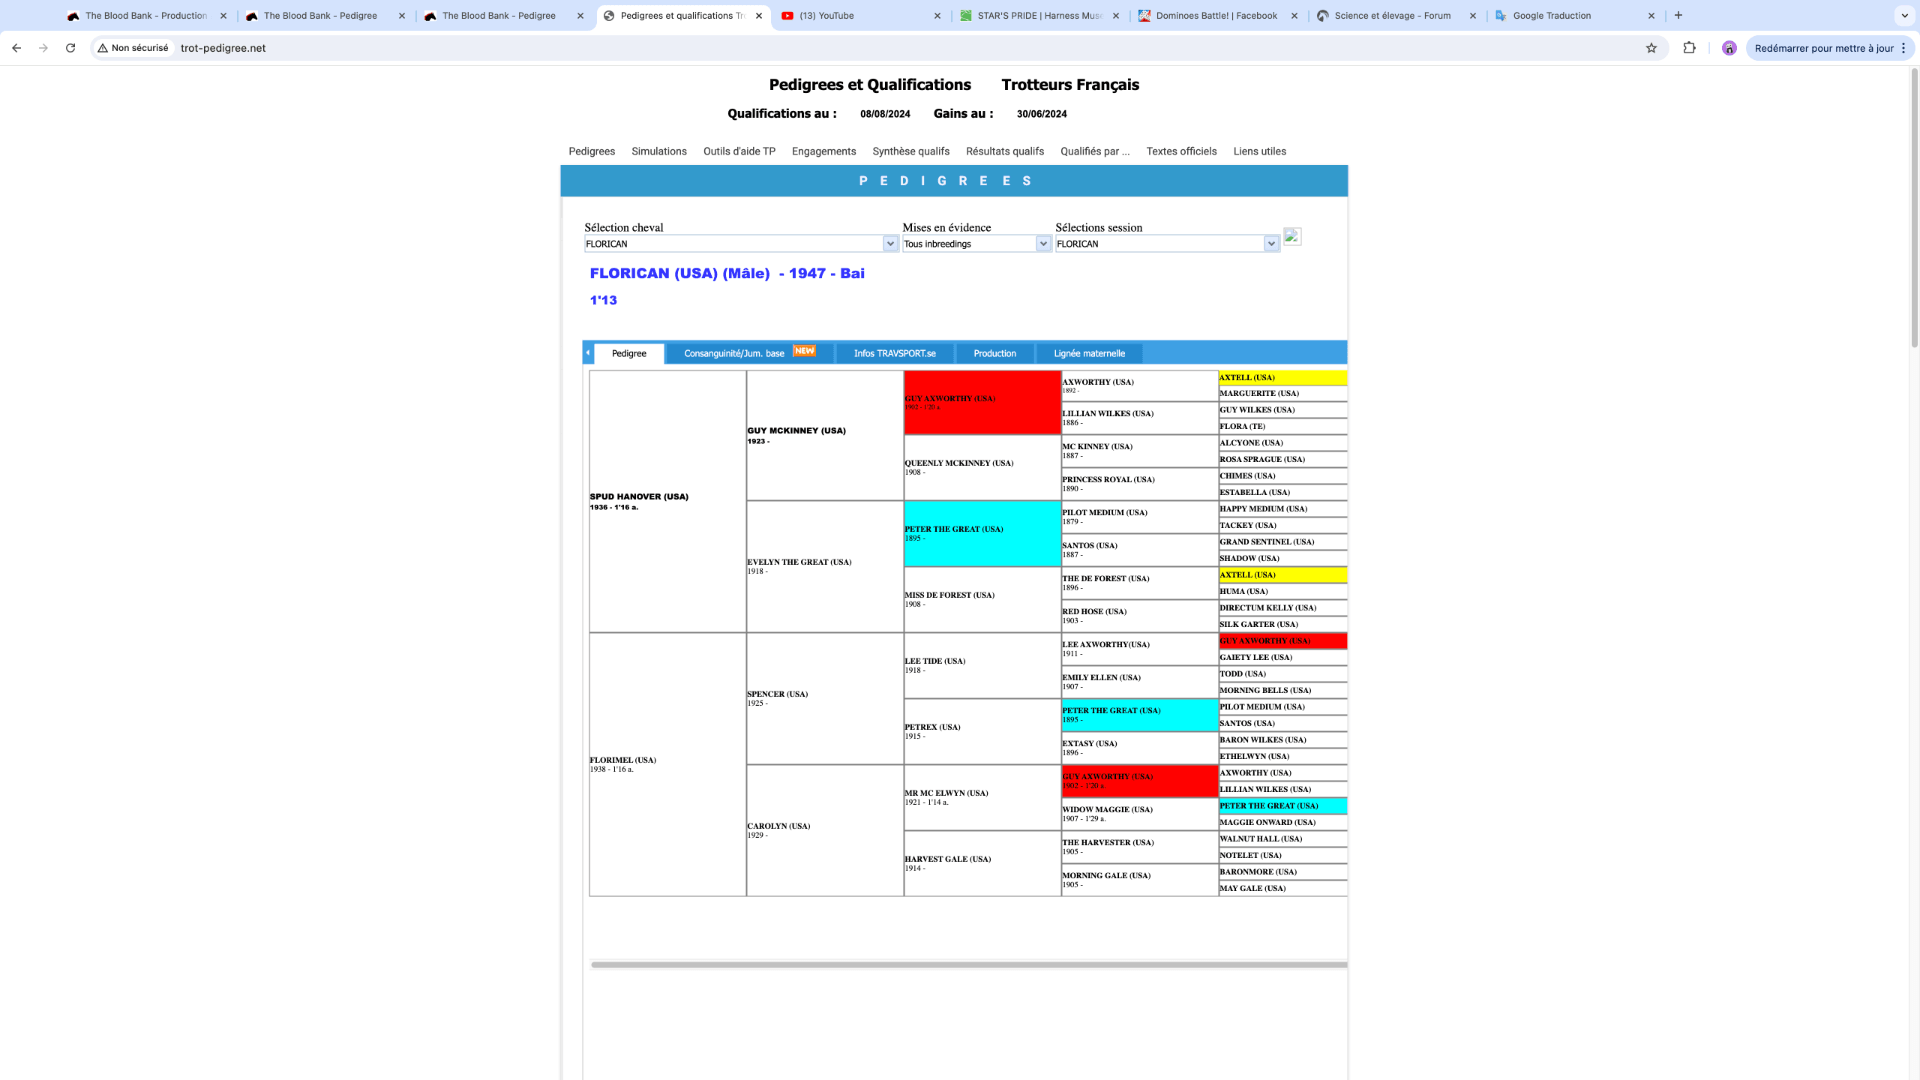This screenshot has height=1080, width=1920.
Task: Open the profile avatar icon
Action: (x=1729, y=48)
